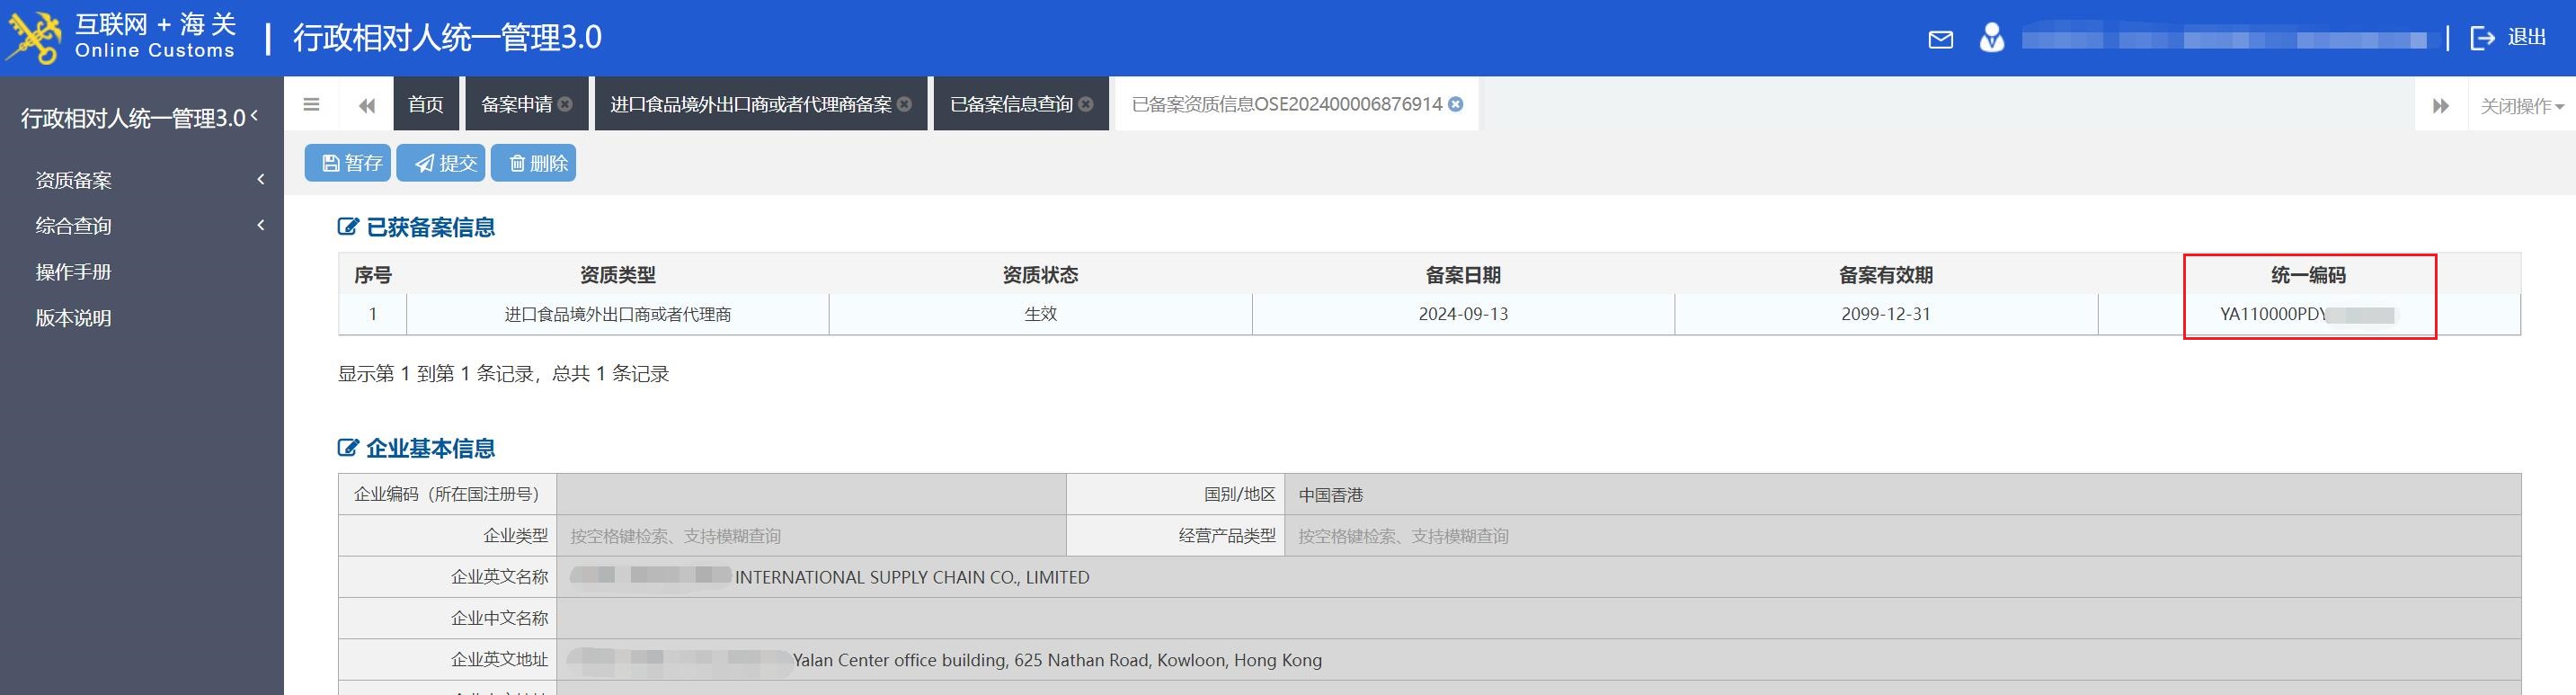This screenshot has height=695, width=2576.
Task: Close the 备案申请 tab
Action: point(565,104)
